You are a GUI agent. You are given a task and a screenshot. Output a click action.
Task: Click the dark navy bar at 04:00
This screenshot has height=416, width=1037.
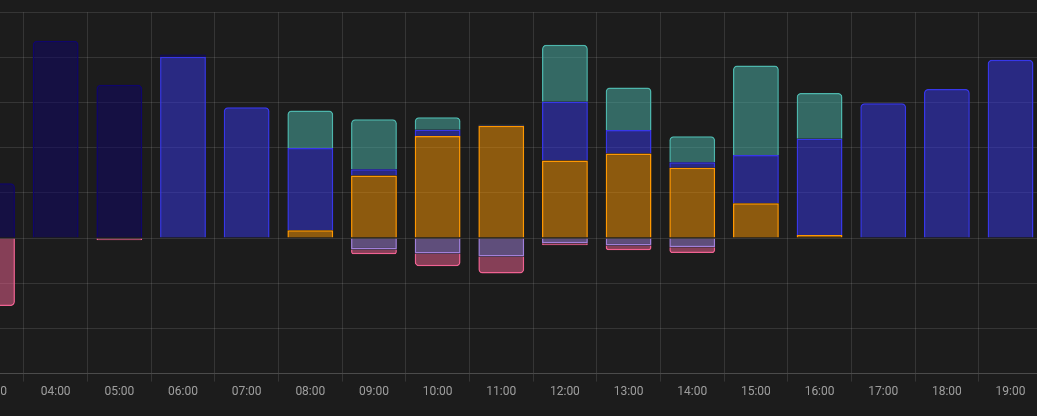(x=56, y=140)
